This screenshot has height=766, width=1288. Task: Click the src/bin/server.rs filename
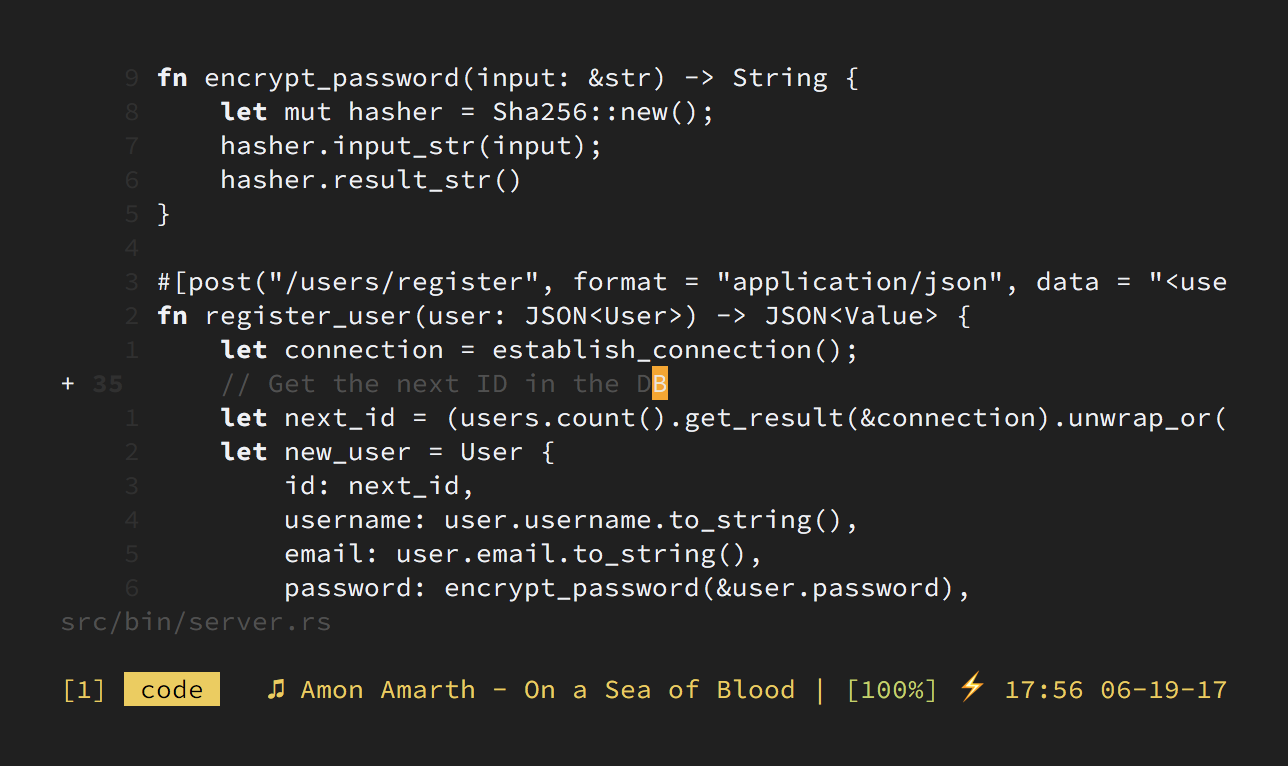pyautogui.click(x=196, y=623)
